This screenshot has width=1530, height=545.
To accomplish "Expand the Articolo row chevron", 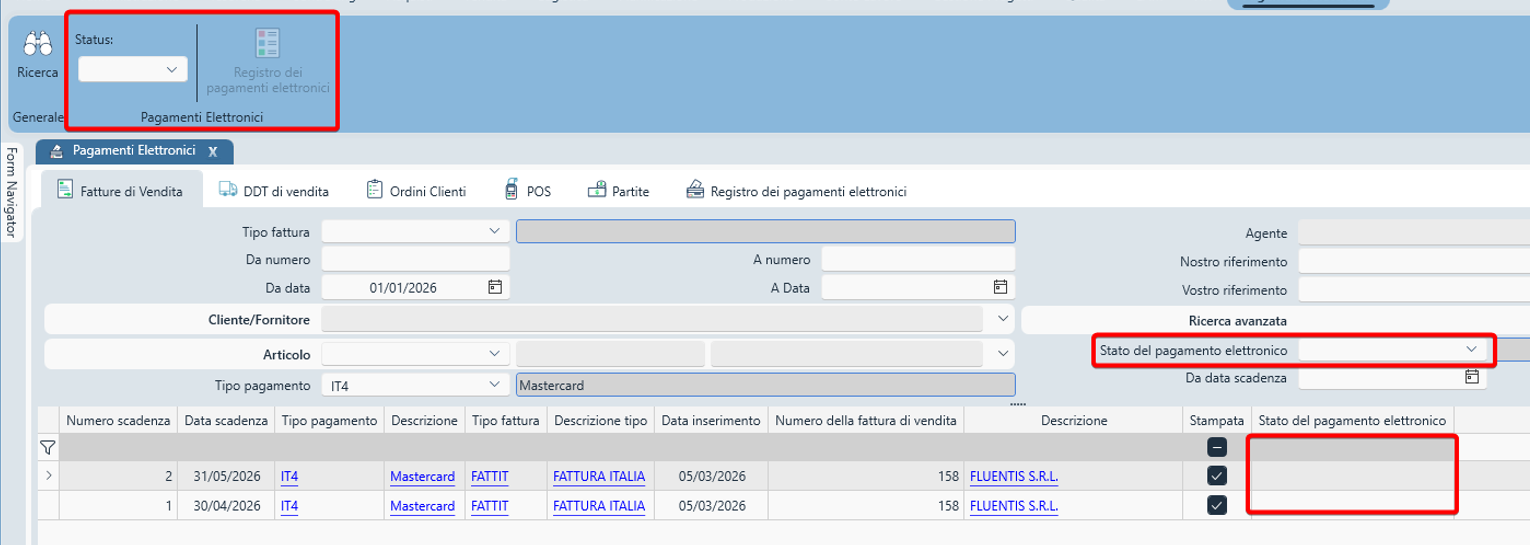I will coord(1004,353).
